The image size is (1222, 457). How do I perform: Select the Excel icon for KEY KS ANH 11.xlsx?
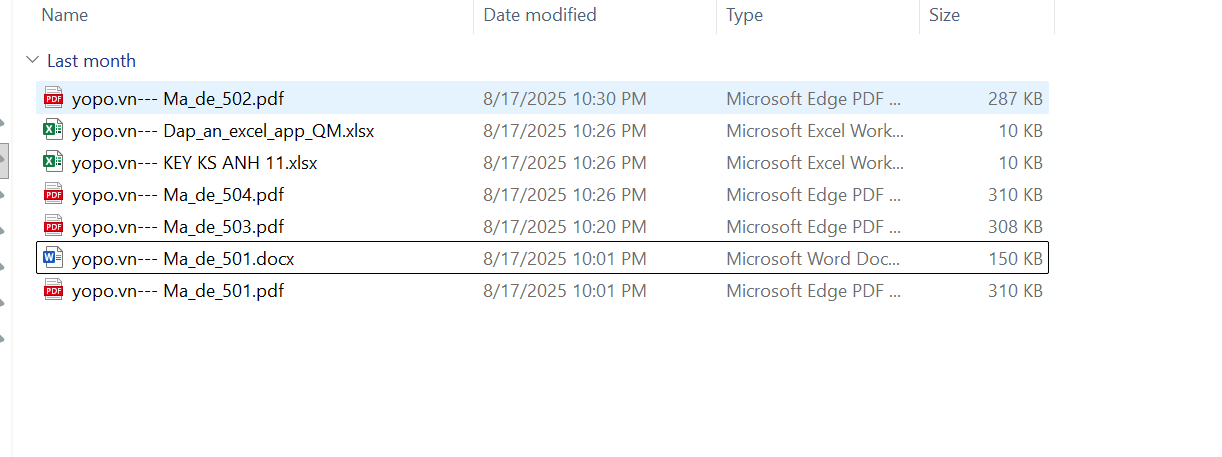pos(53,162)
